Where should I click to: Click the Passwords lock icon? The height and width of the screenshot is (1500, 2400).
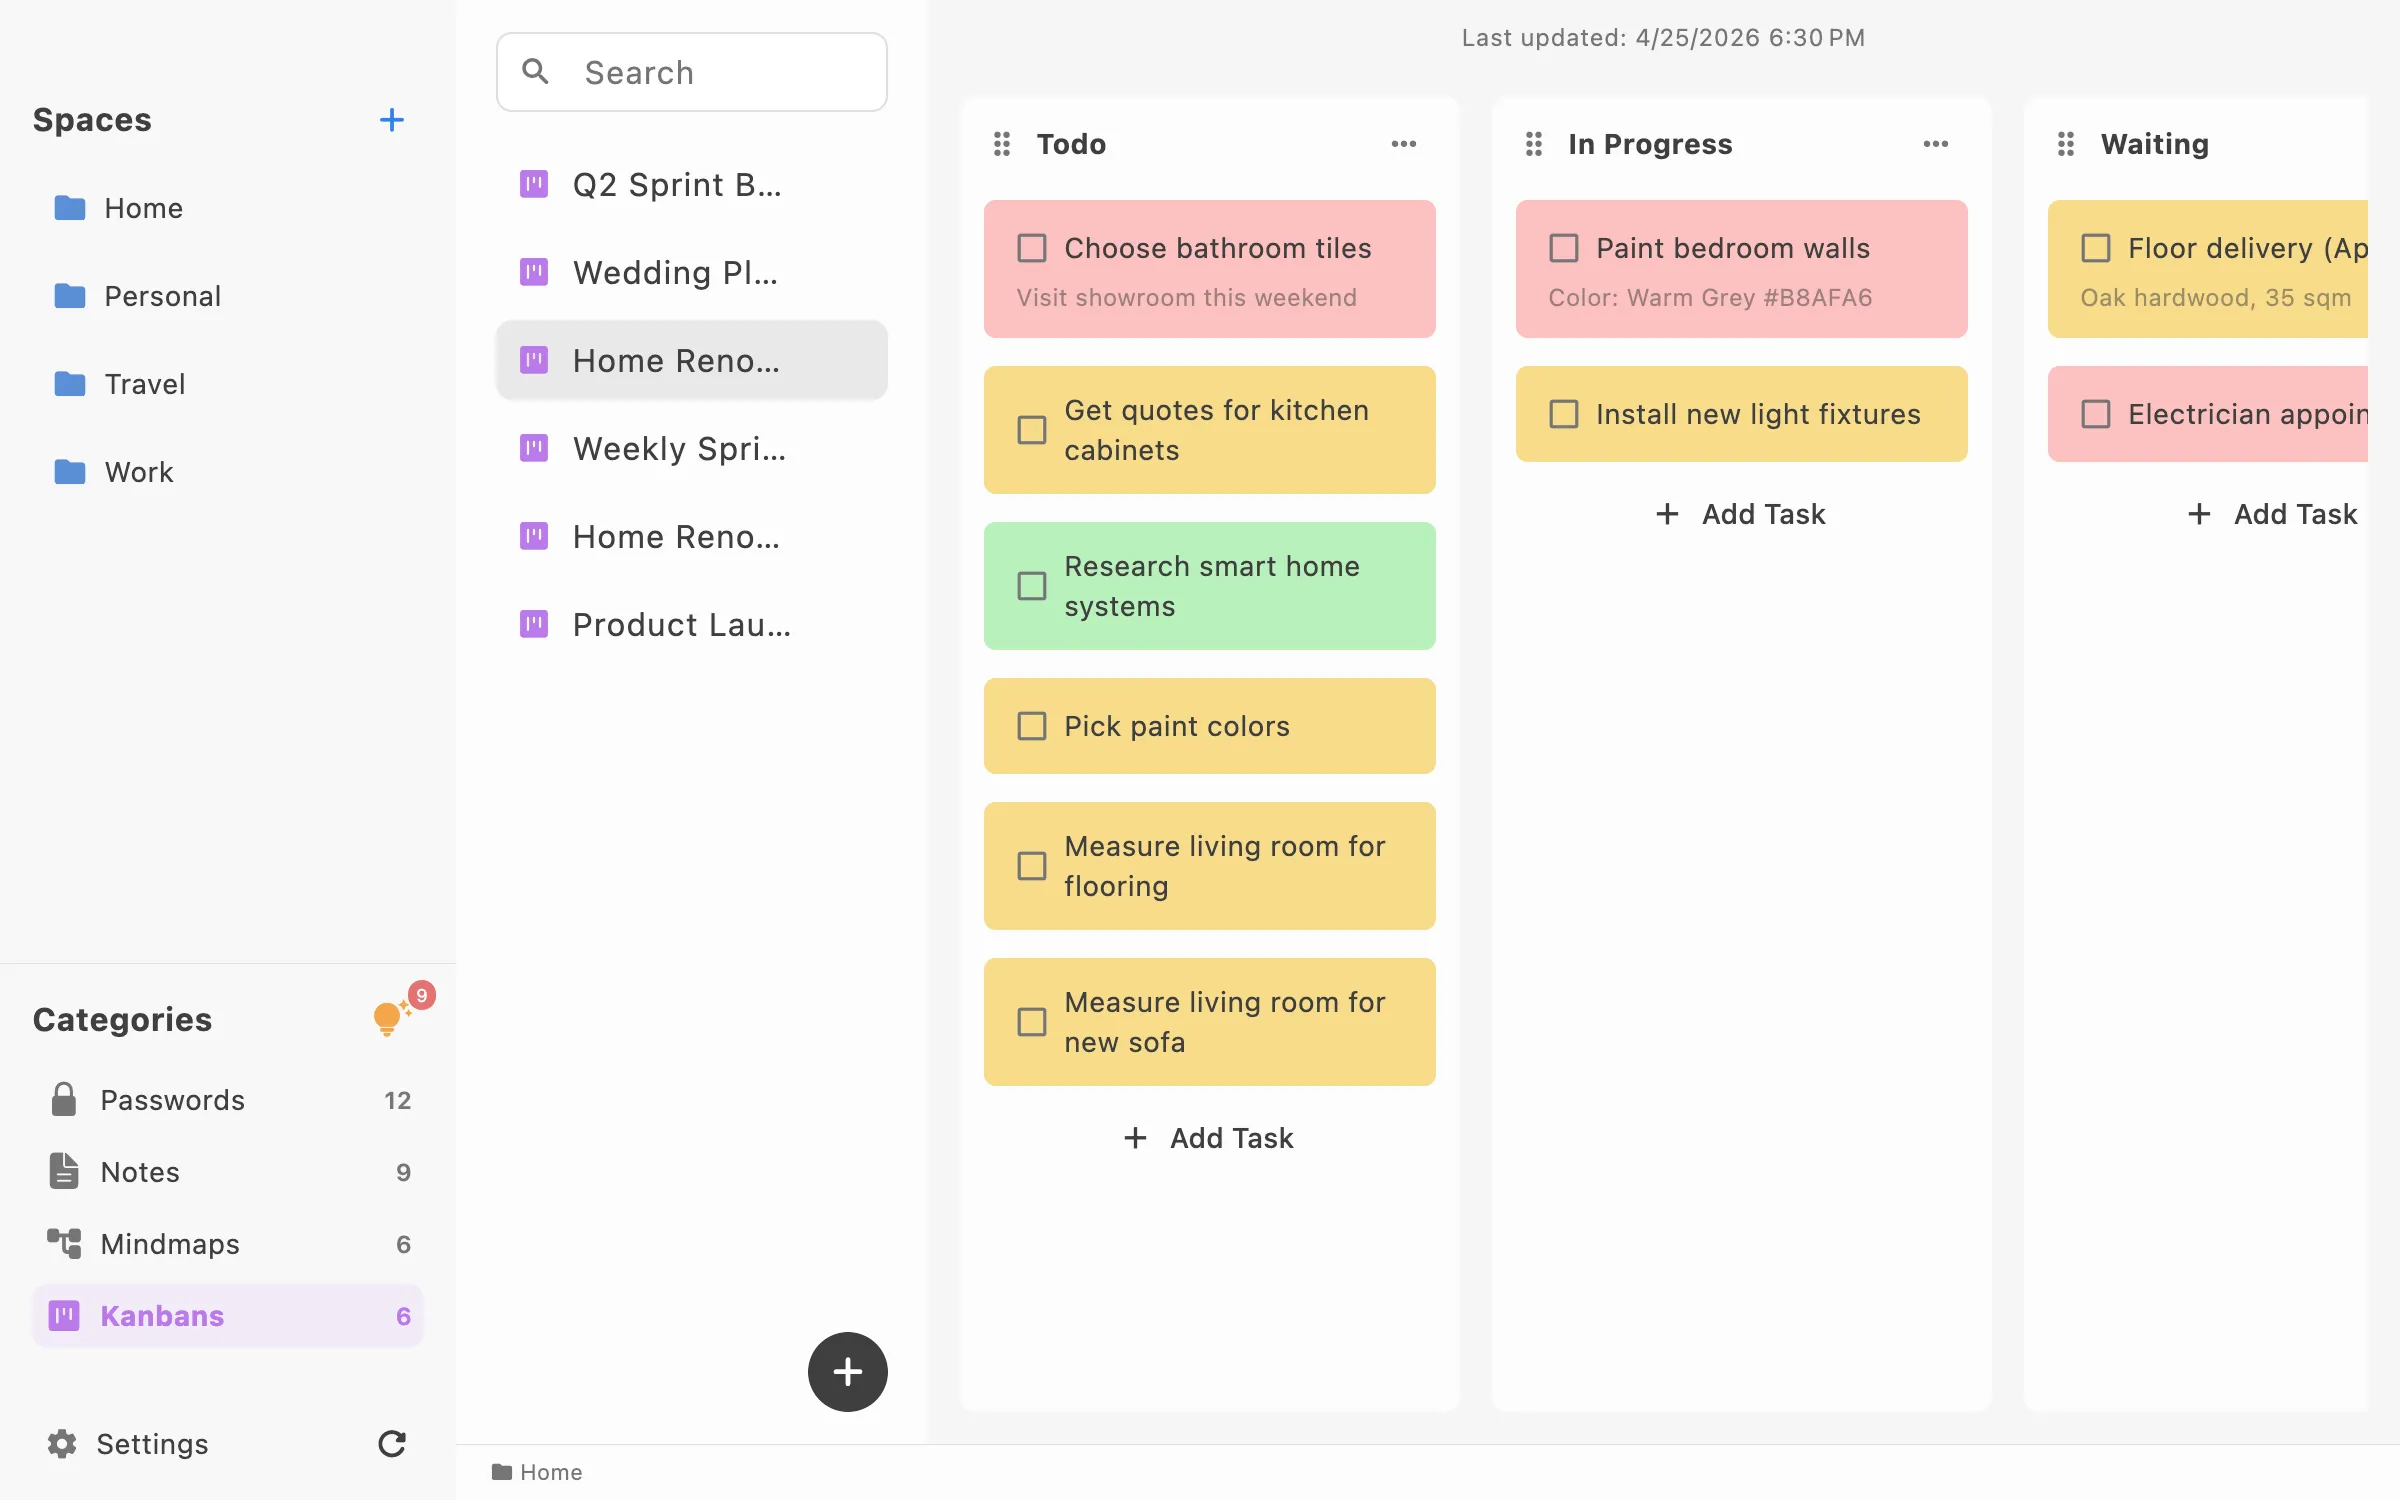64,1099
